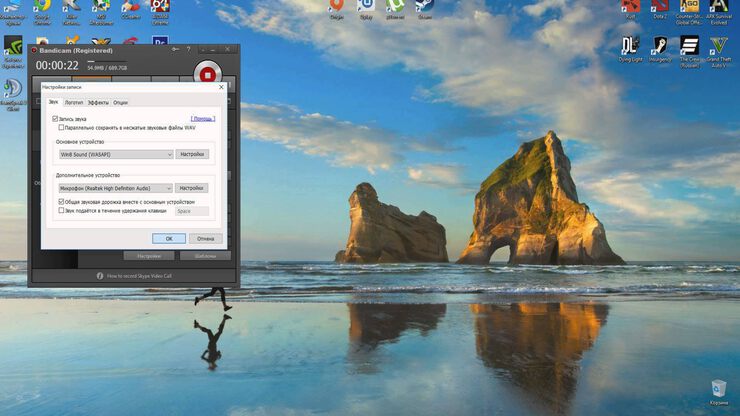Click the 00:00:22 recording timer
Viewport: 740px width, 416px height.
57,65
